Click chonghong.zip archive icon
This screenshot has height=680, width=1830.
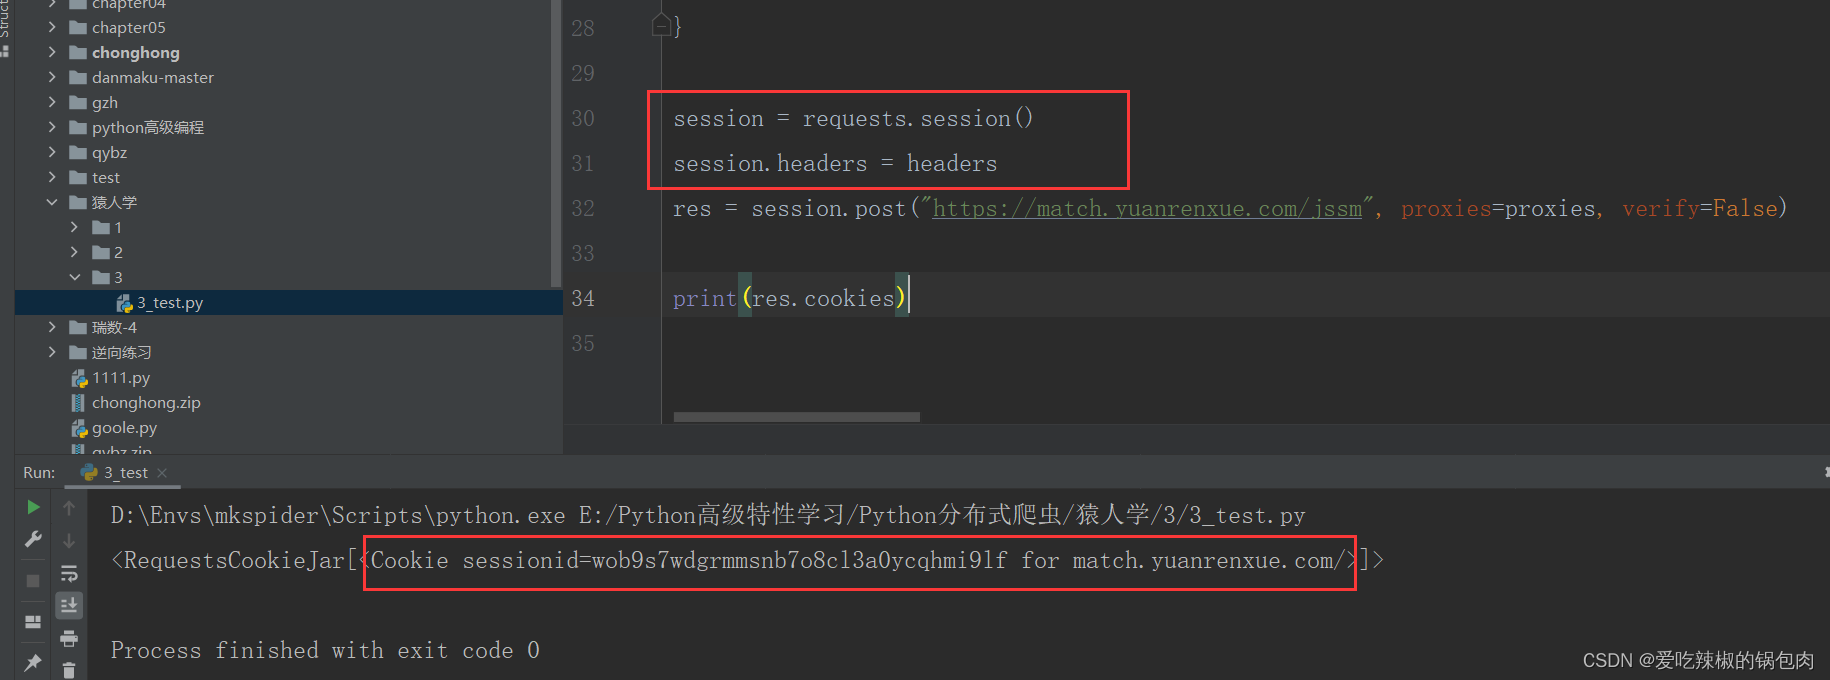[78, 403]
